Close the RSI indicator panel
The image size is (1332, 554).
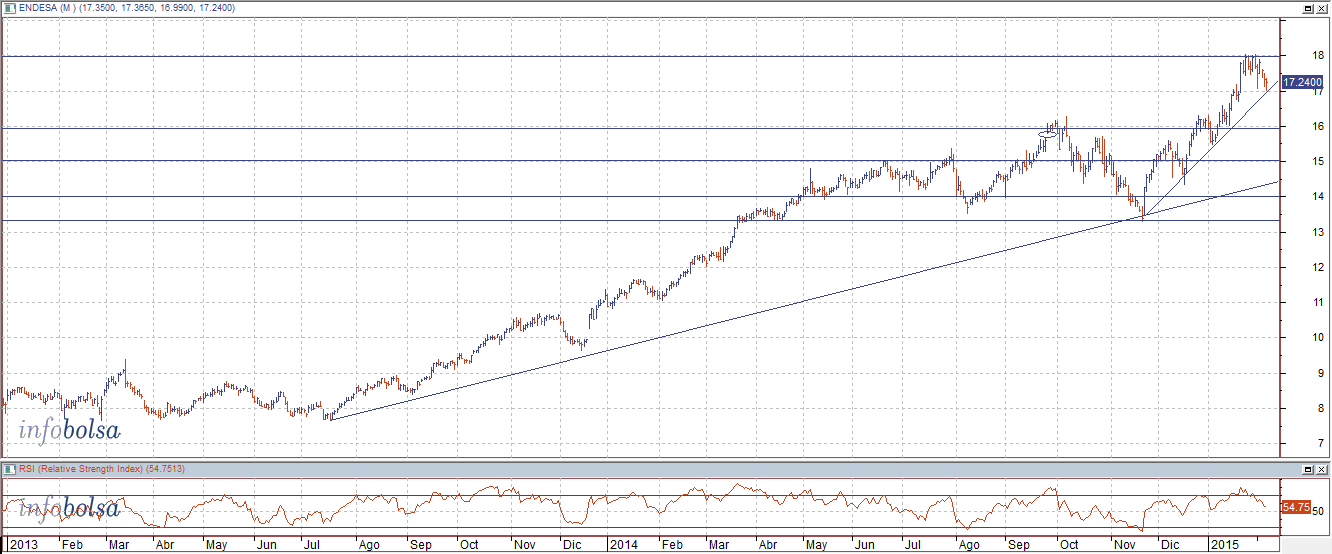click(1321, 468)
